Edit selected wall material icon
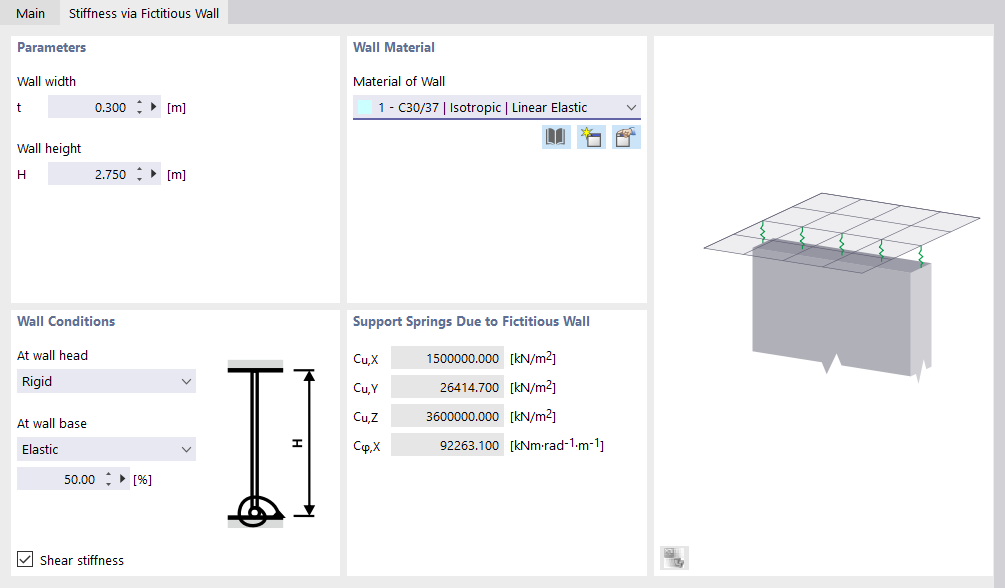Image resolution: width=1005 pixels, height=588 pixels. click(x=626, y=137)
